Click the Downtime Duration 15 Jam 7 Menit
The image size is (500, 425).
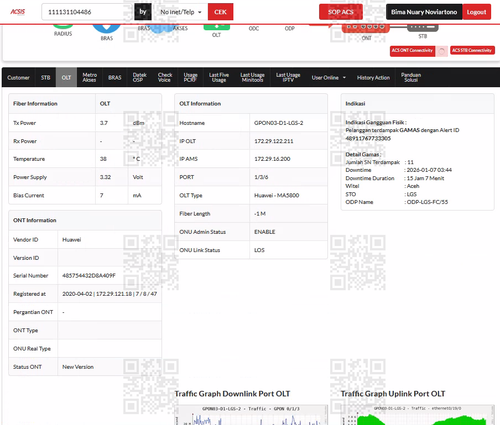coord(426,178)
